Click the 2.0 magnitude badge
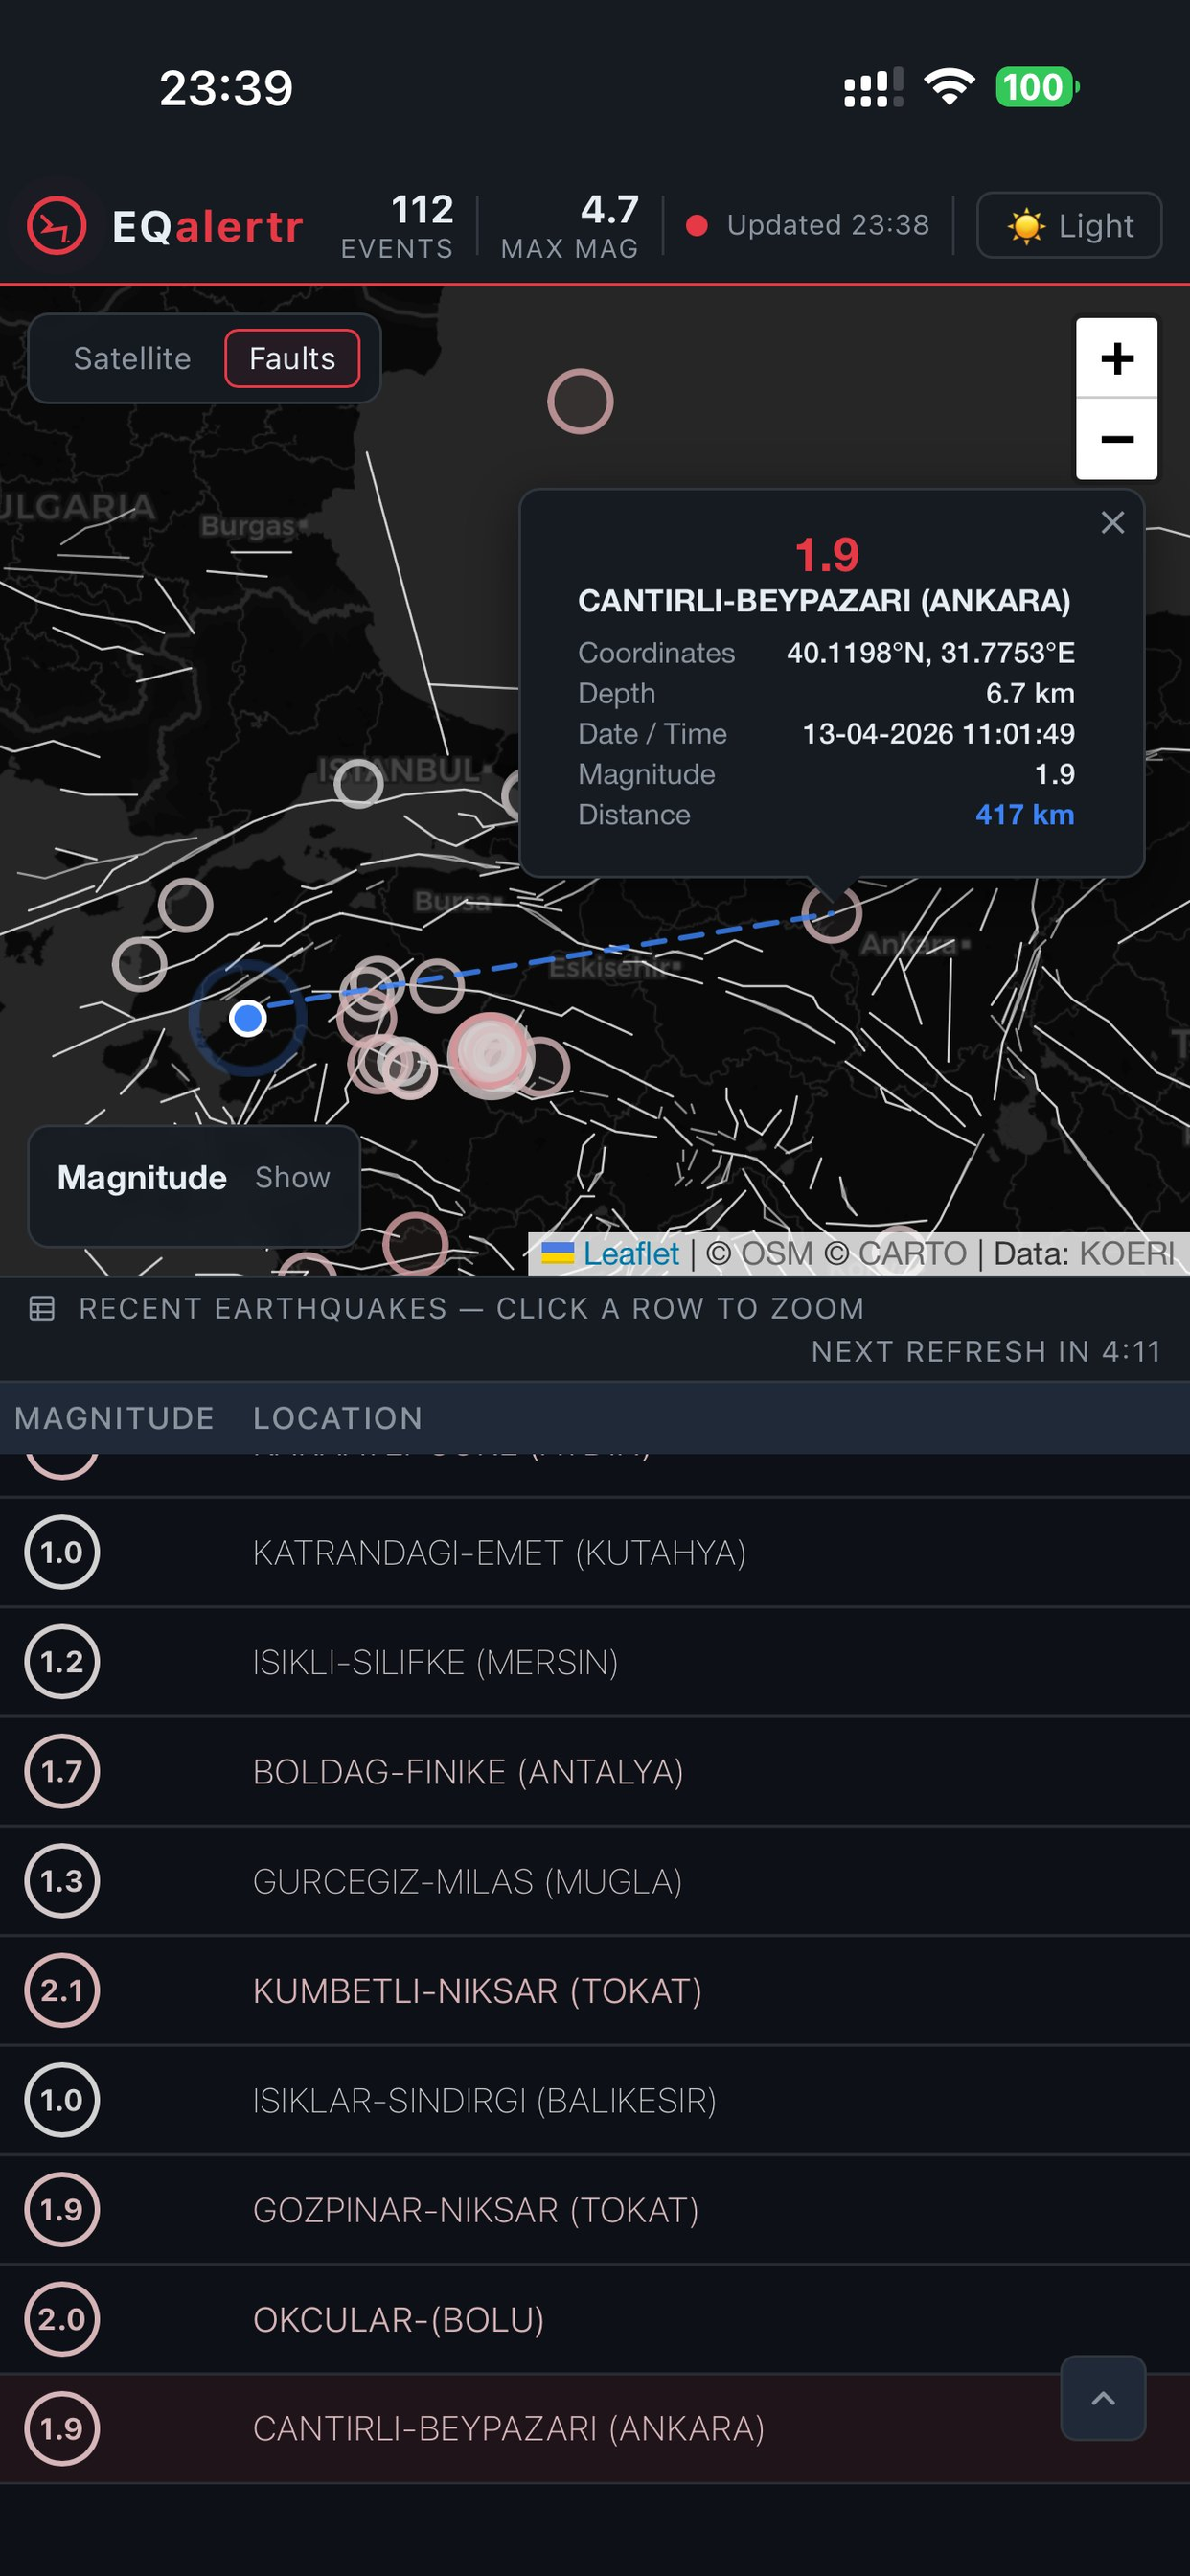Screen dimensions: 1190x2576 point(62,2319)
